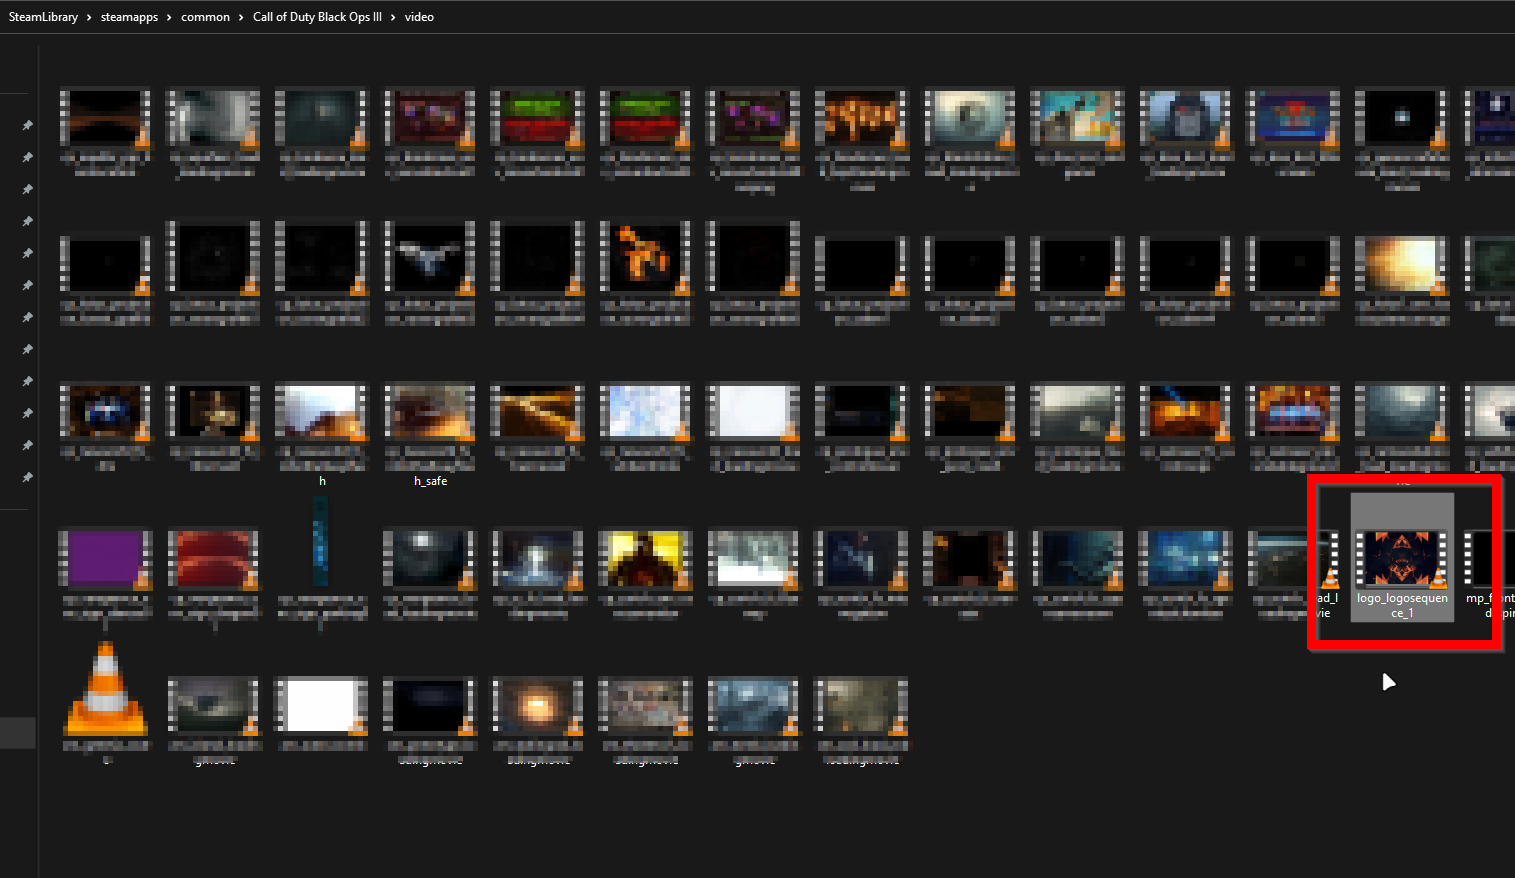Select the plain white thumbnail beside VLC cone
Image resolution: width=1515 pixels, height=878 pixels.
coord(321,705)
